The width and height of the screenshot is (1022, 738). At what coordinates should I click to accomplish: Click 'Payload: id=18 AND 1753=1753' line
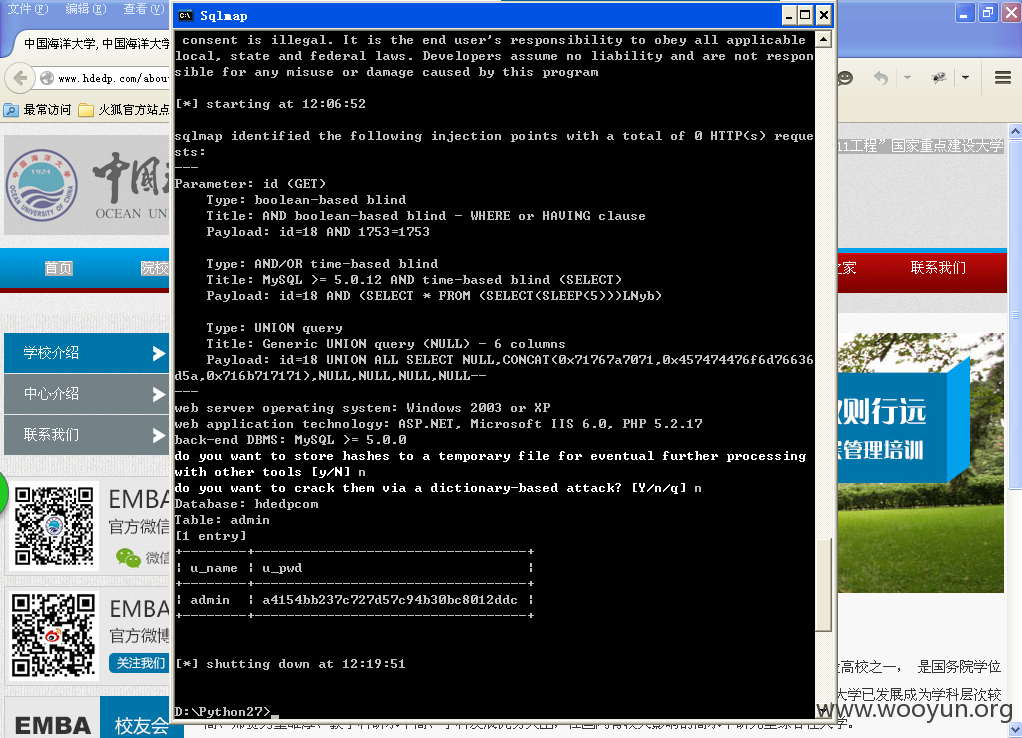(318, 231)
